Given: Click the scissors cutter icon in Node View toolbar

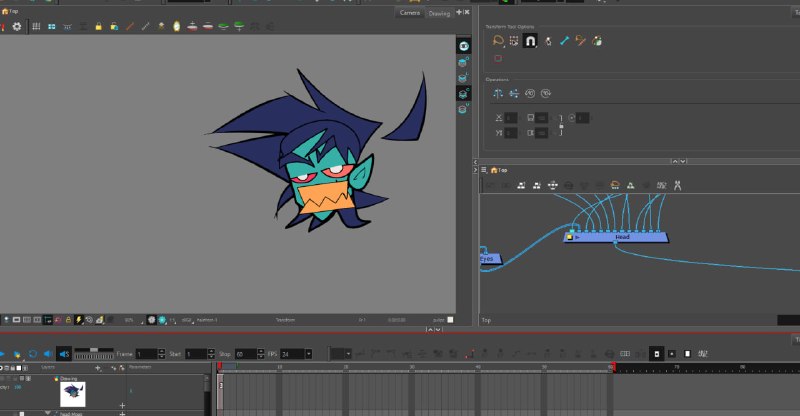Looking at the screenshot, I should tap(678, 185).
